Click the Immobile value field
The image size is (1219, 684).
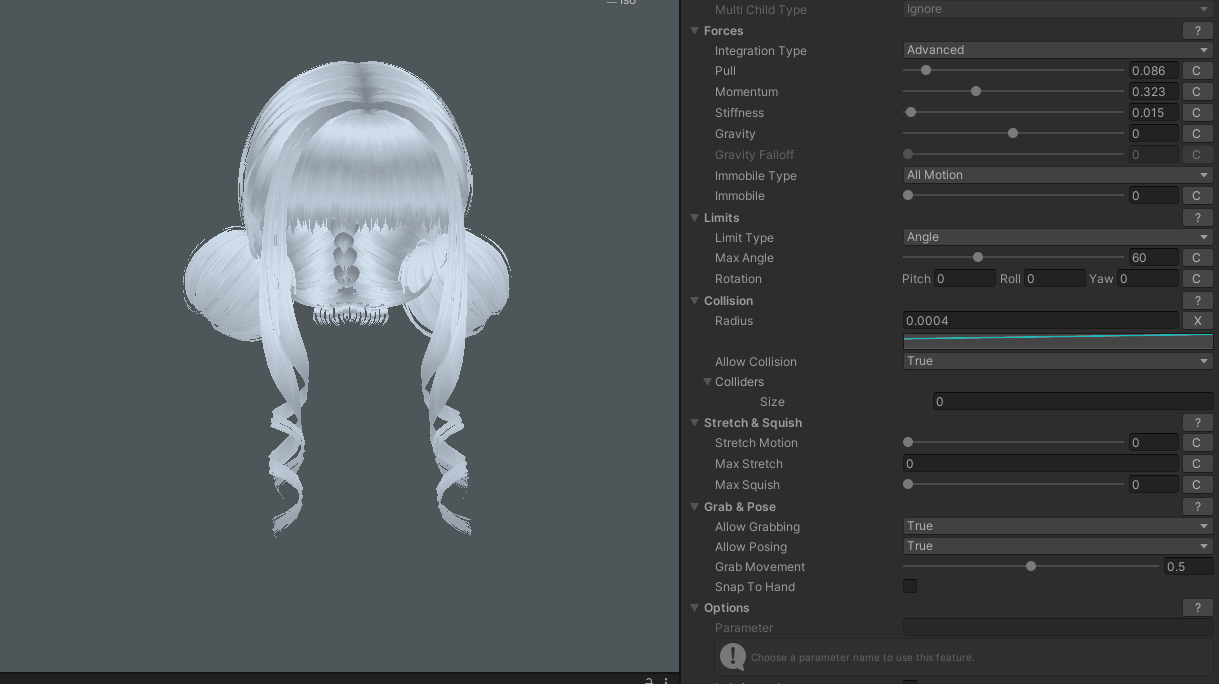click(x=1153, y=196)
